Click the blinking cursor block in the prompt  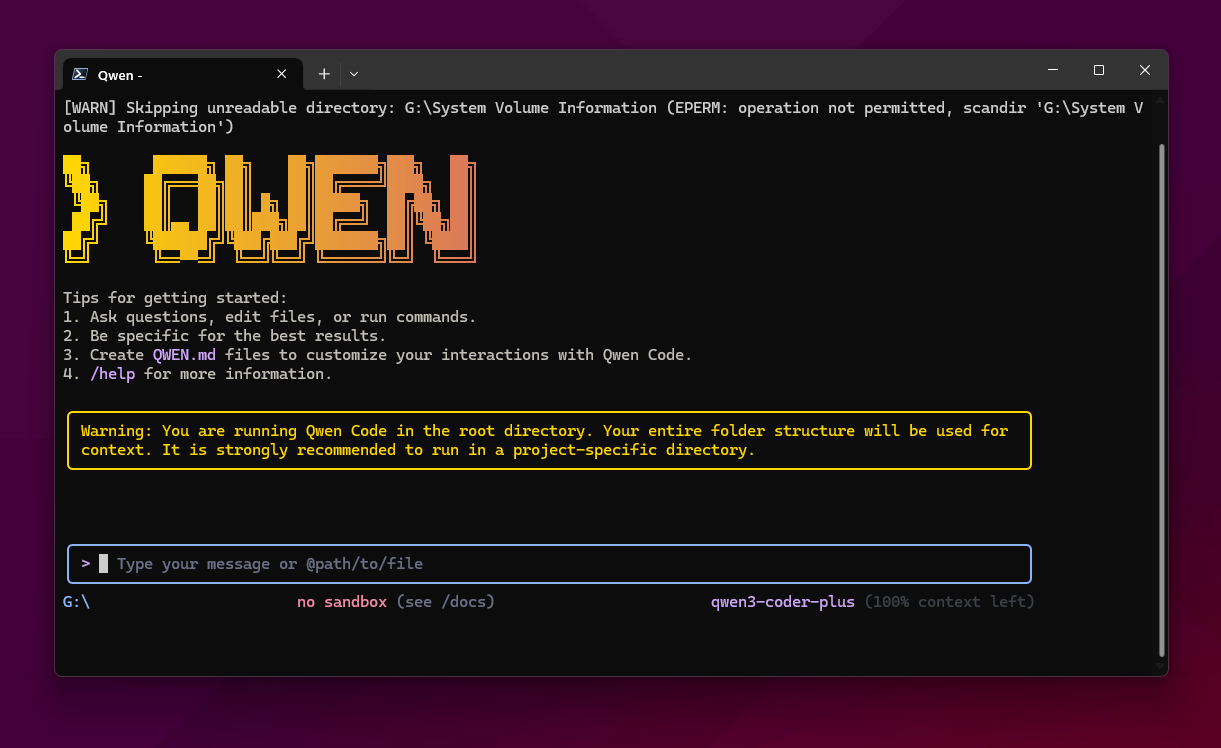point(103,563)
